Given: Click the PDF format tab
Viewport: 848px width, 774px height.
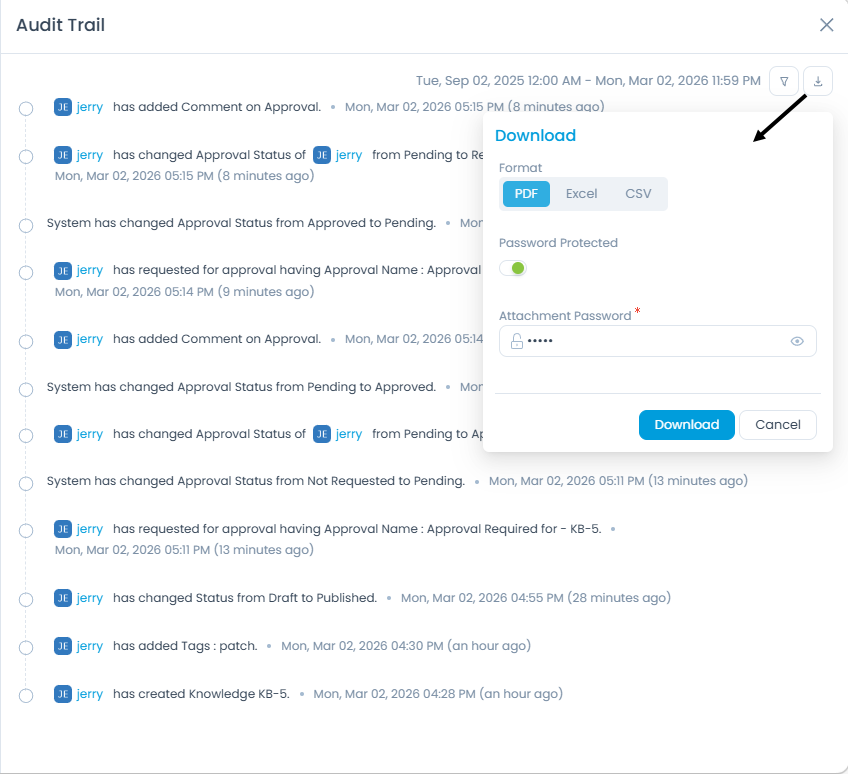Looking at the screenshot, I should coord(526,193).
